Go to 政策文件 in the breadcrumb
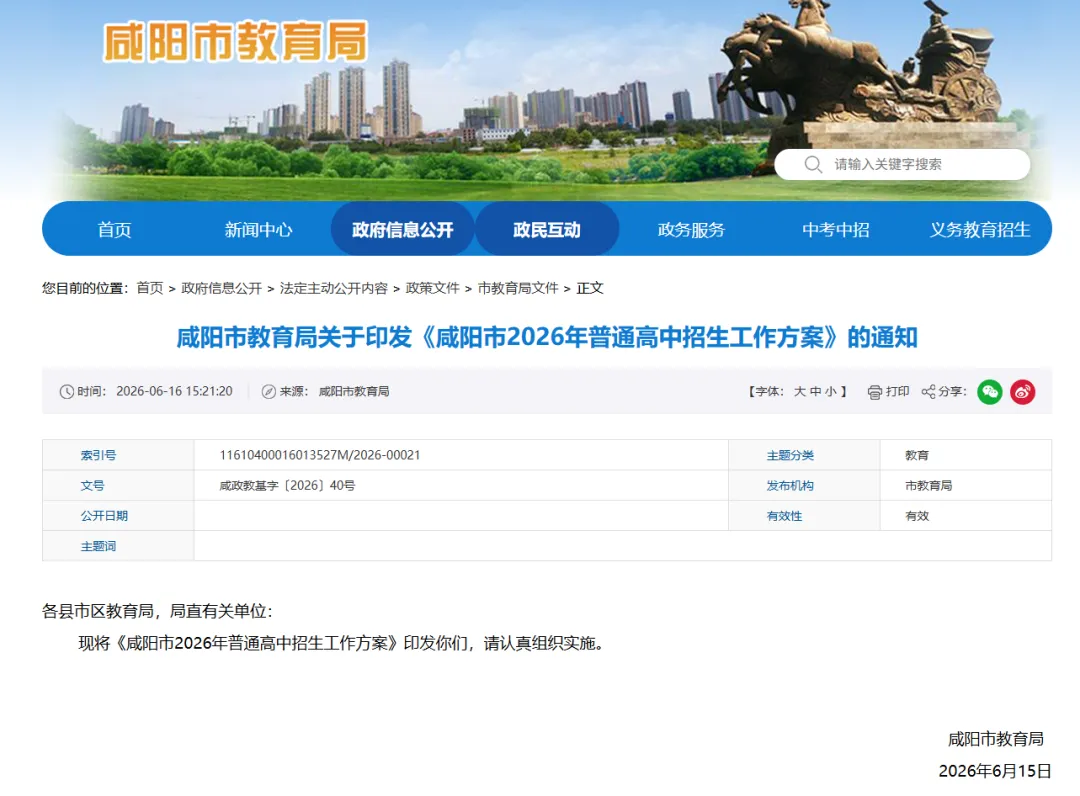 tap(433, 288)
